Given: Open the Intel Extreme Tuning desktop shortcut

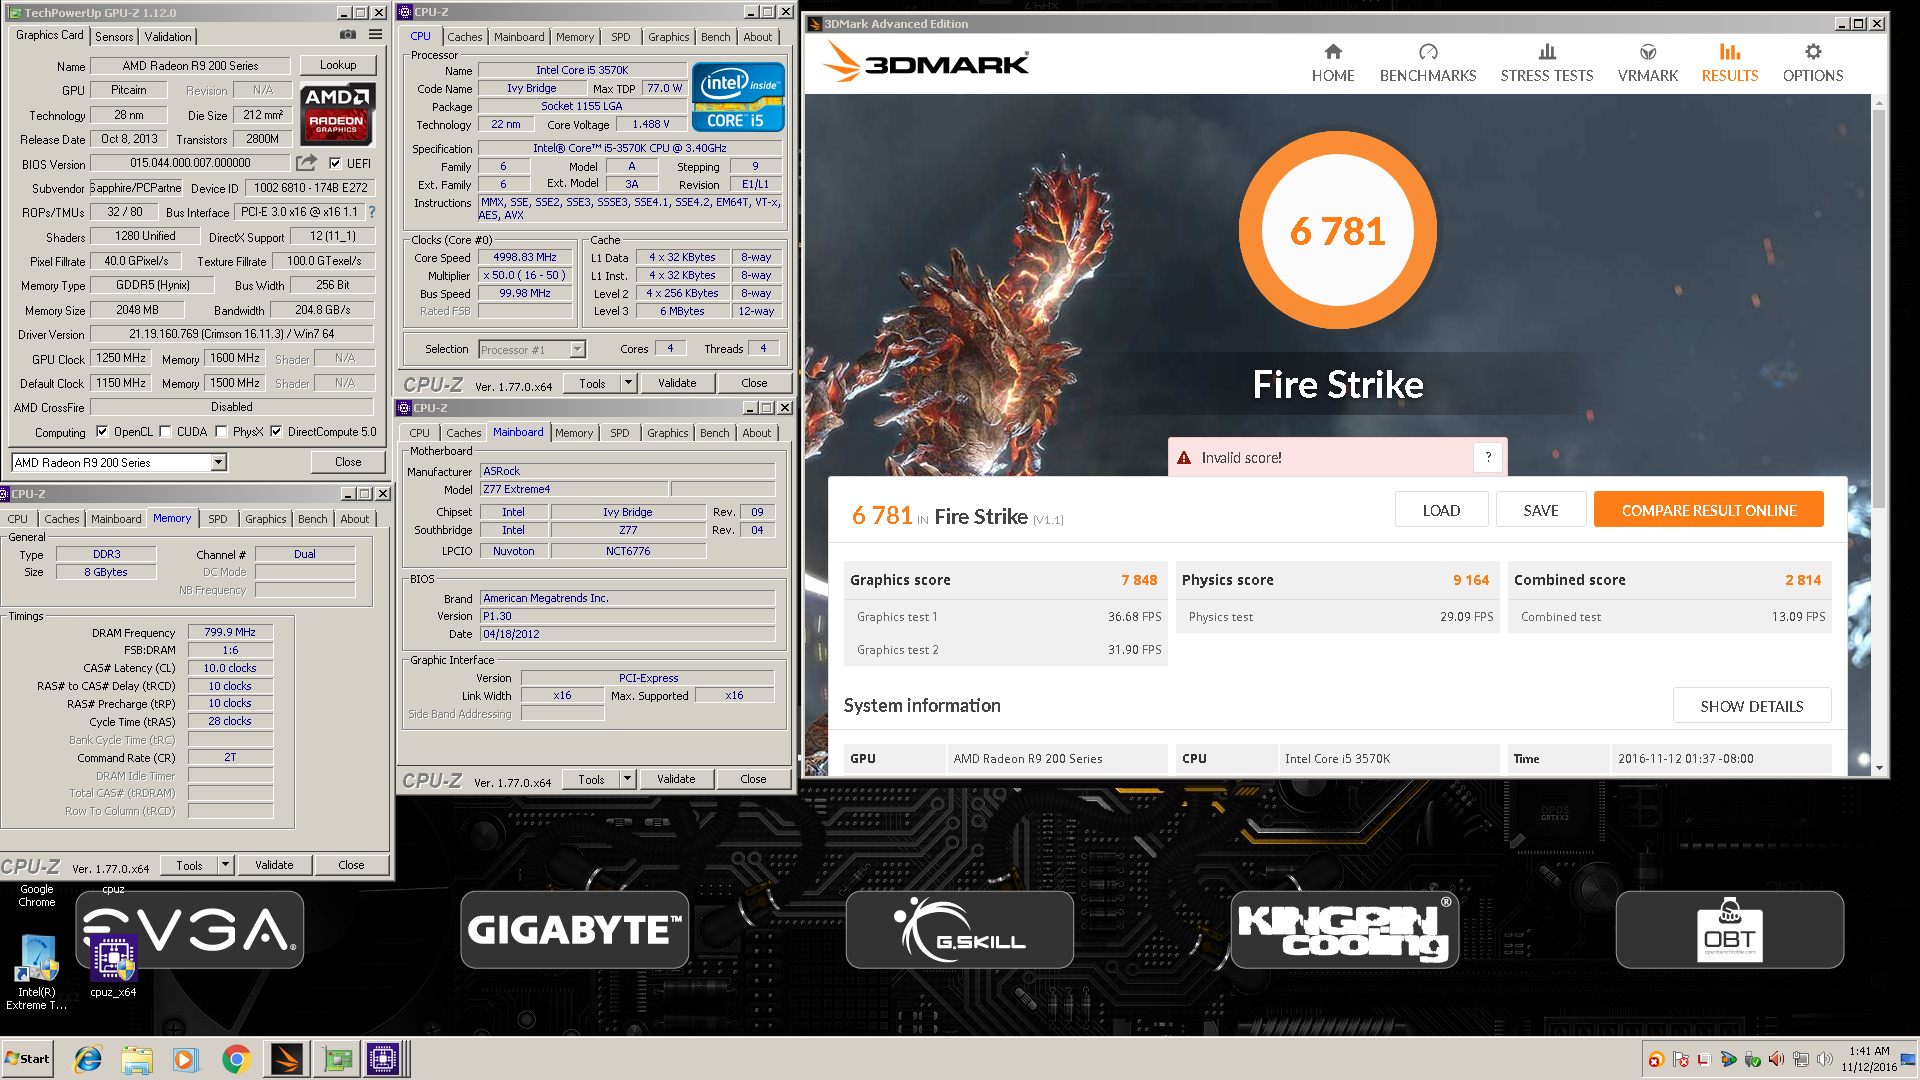Looking at the screenshot, I should (x=37, y=972).
